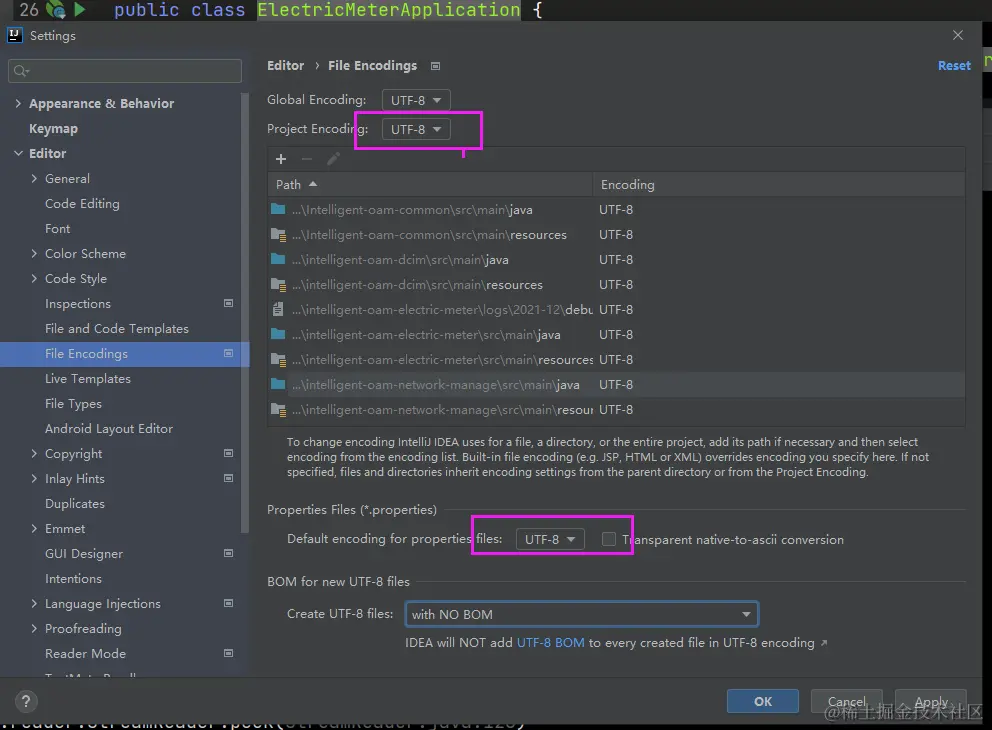
Task: Open the UTF-8 BOM link
Action: [x=550, y=643]
